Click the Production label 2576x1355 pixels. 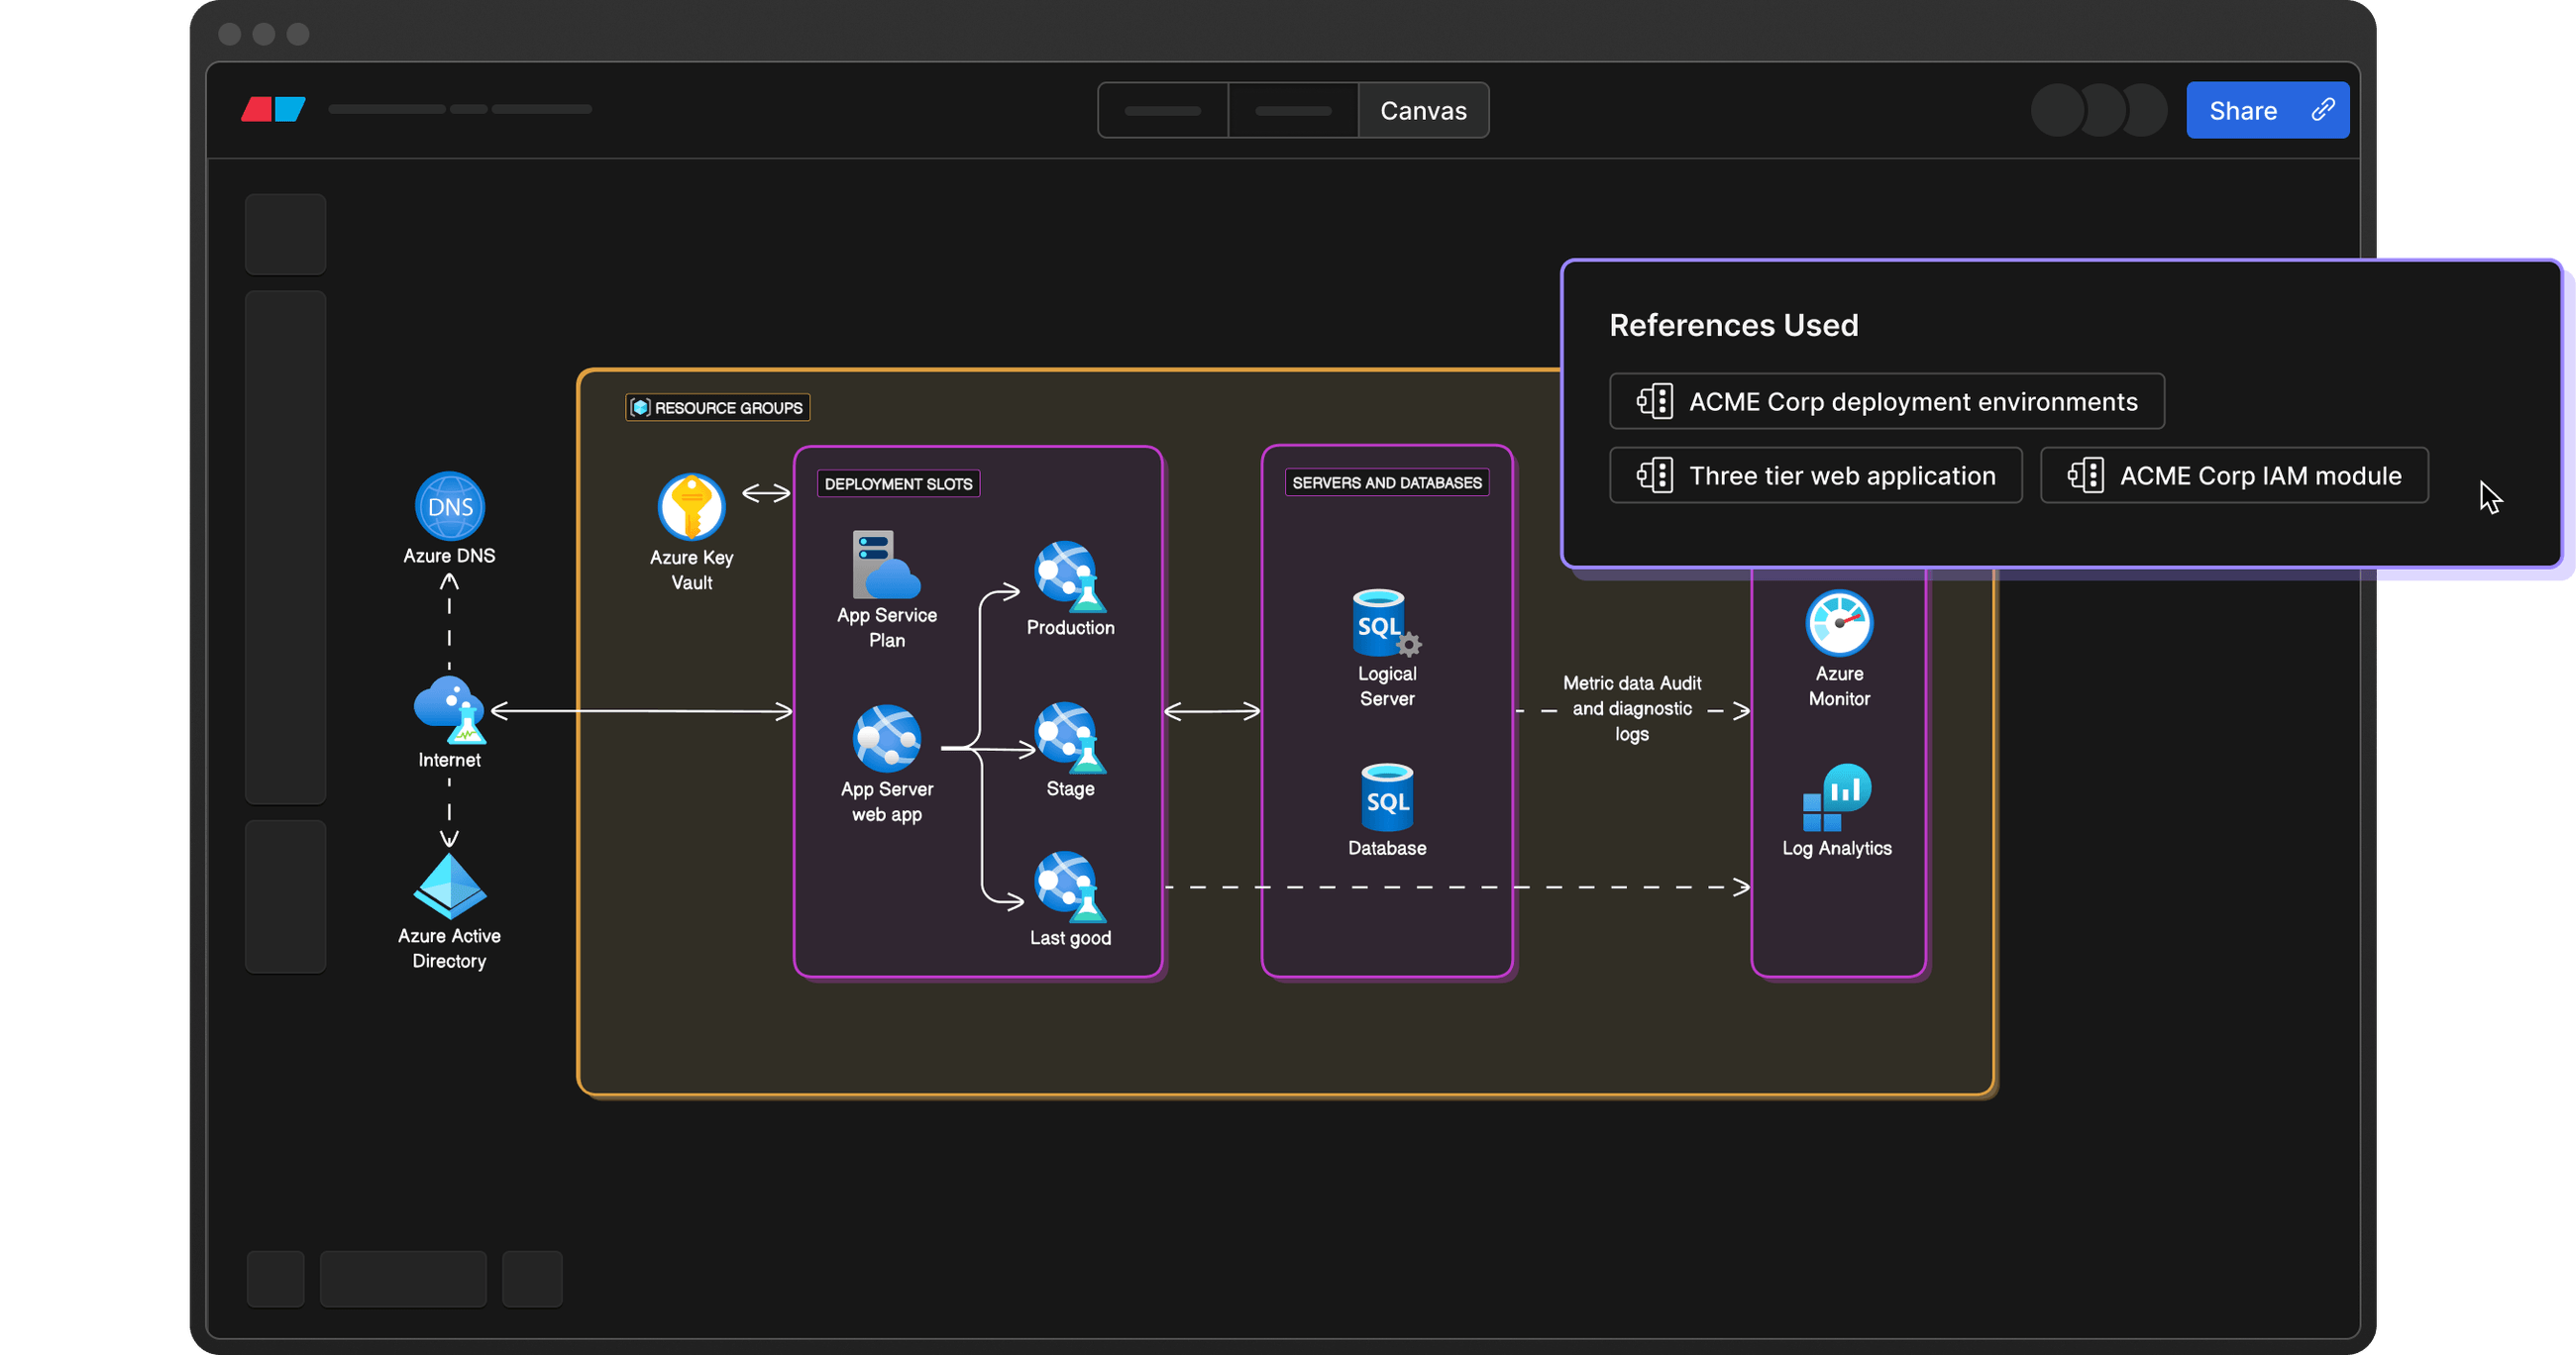[1070, 627]
